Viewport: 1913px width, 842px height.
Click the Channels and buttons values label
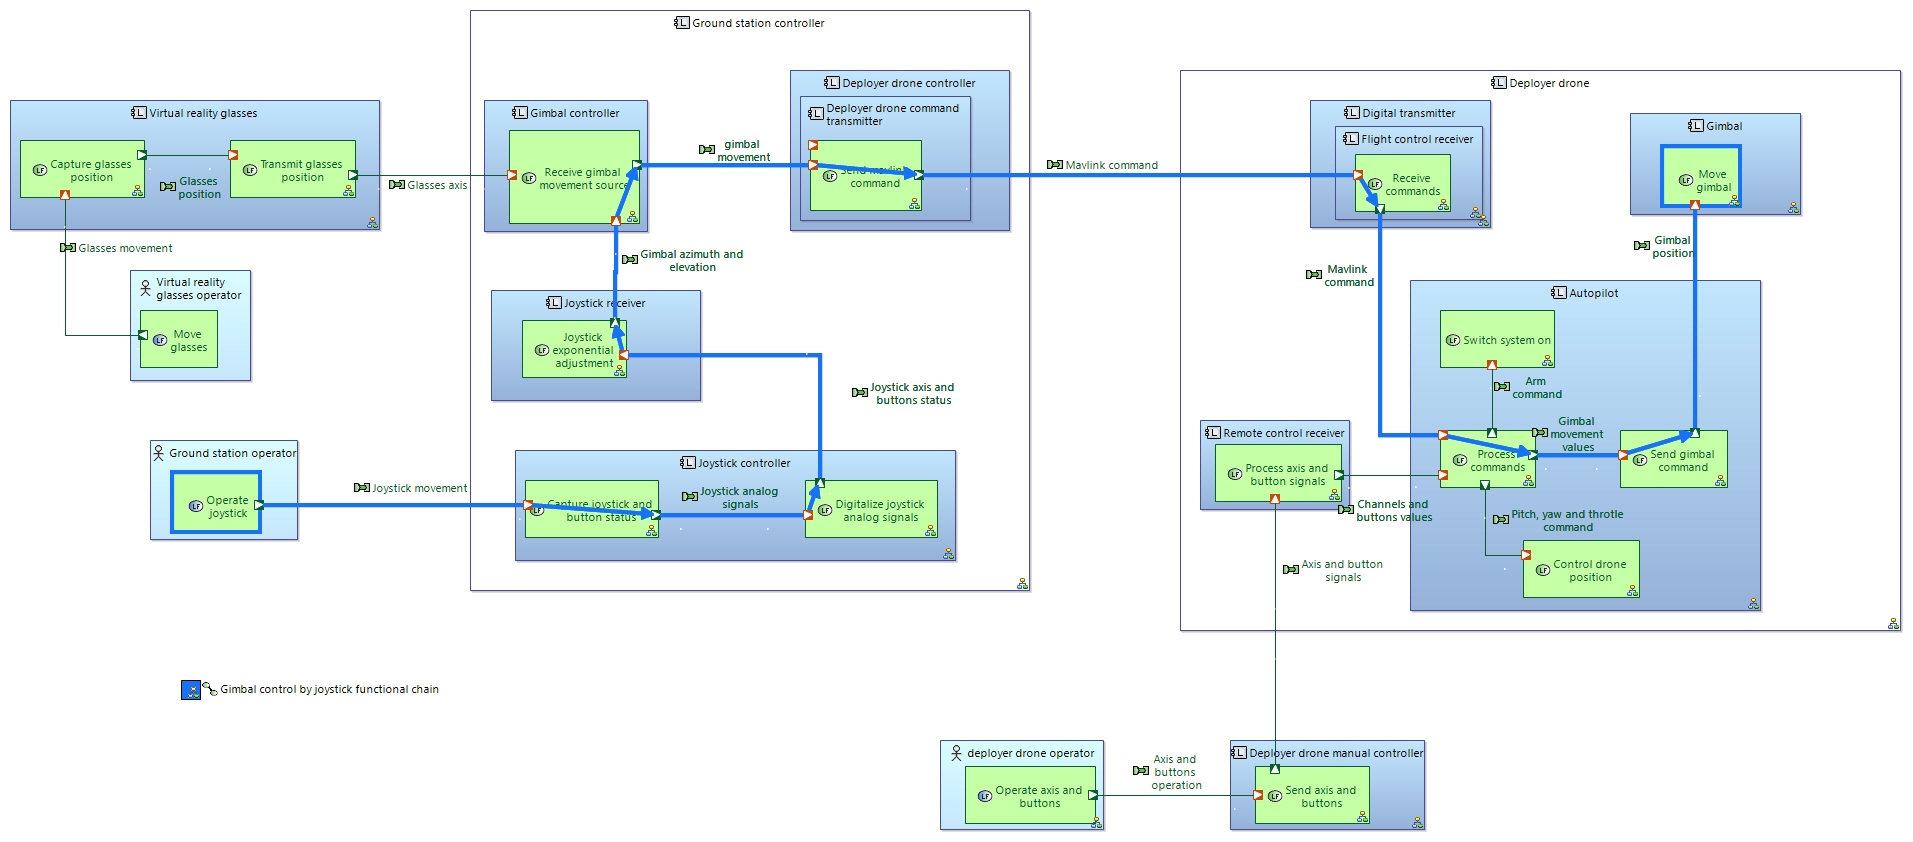tap(1394, 511)
